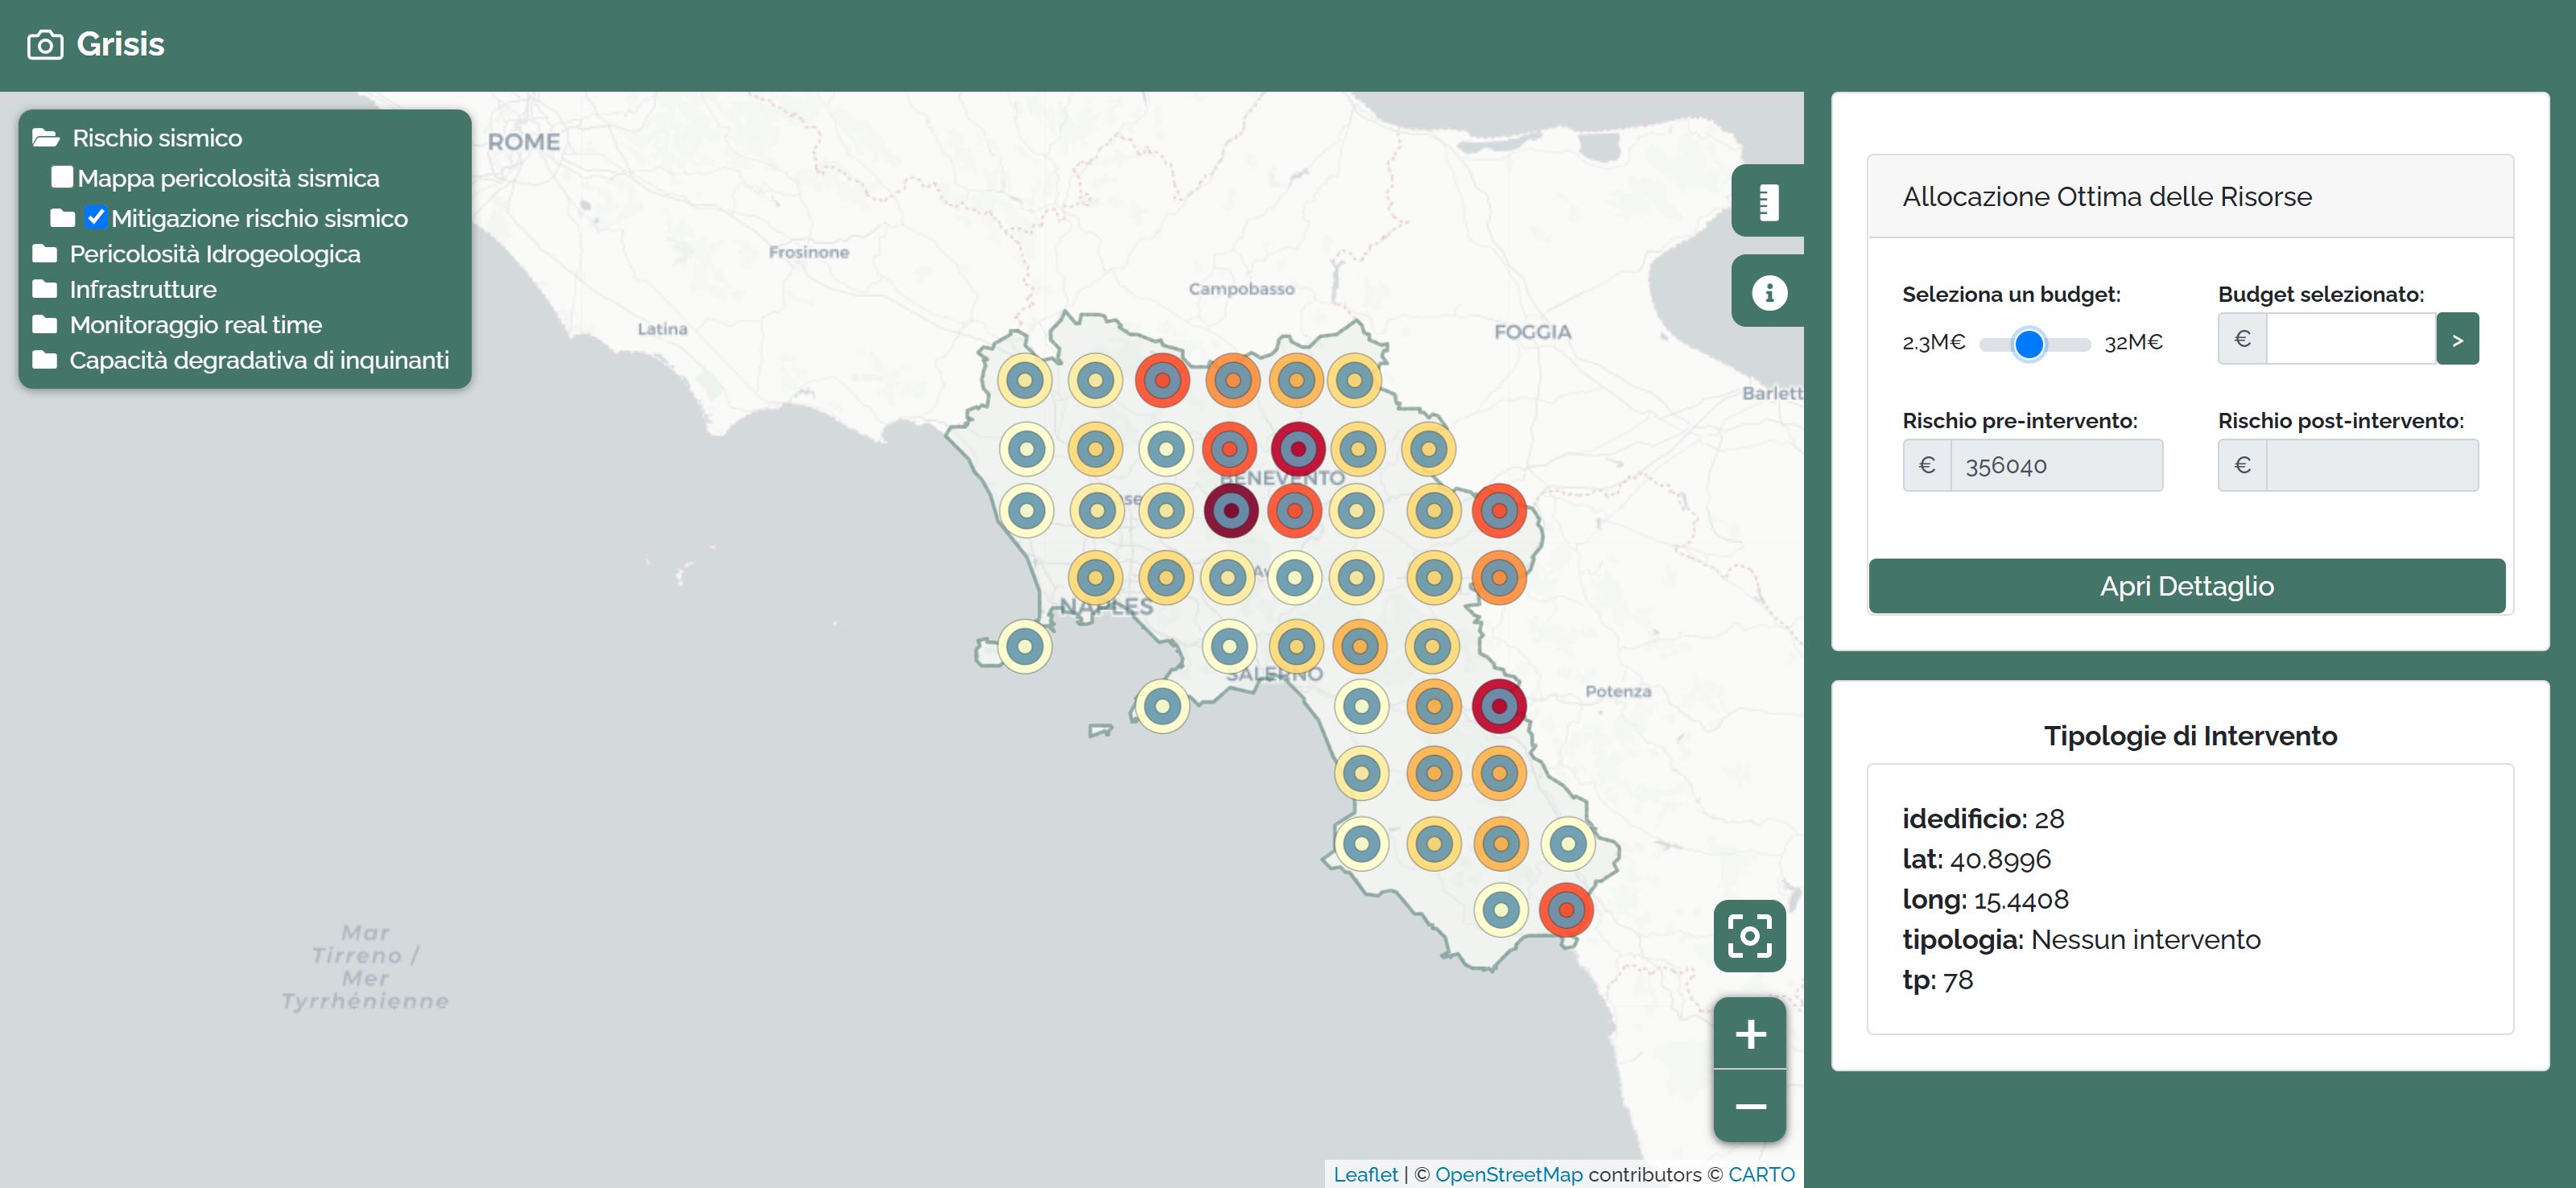
Task: Confirm budget with the > button
Action: [2456, 339]
